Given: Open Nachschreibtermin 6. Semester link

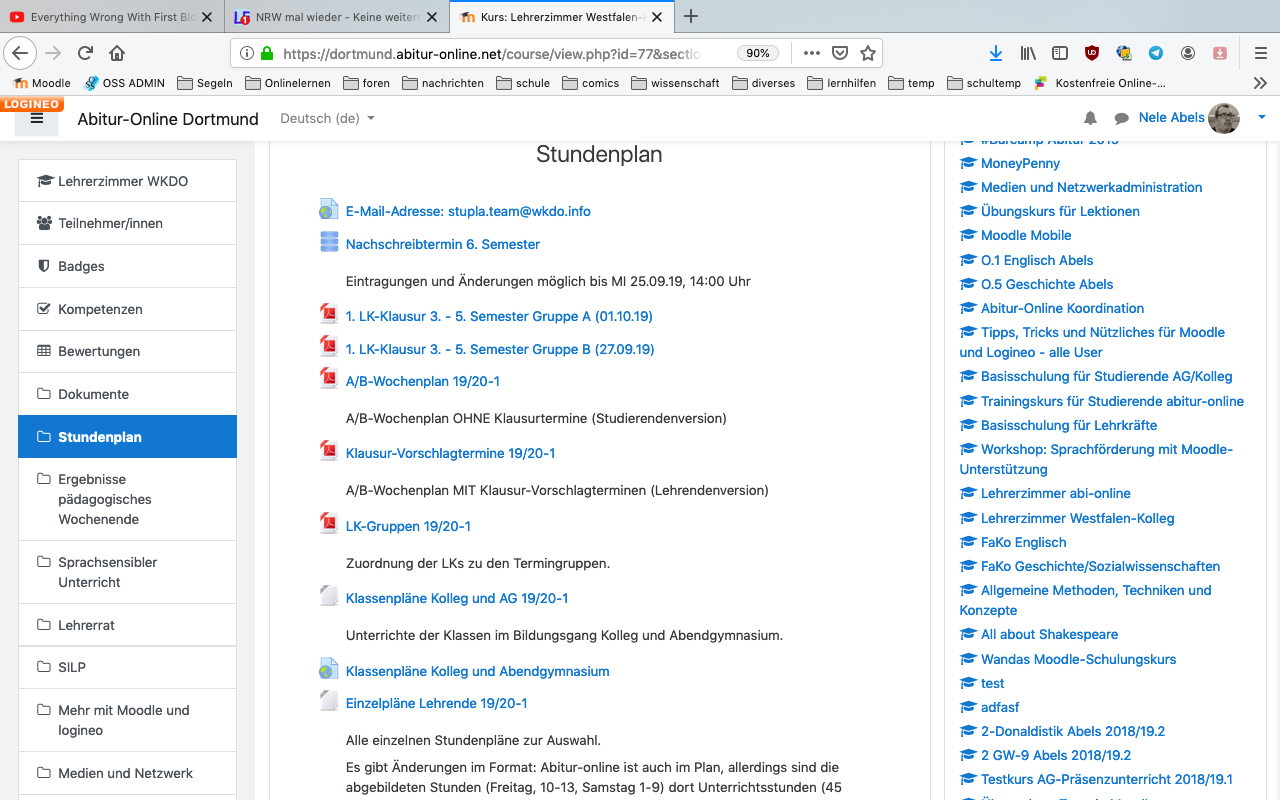Looking at the screenshot, I should coord(442,244).
